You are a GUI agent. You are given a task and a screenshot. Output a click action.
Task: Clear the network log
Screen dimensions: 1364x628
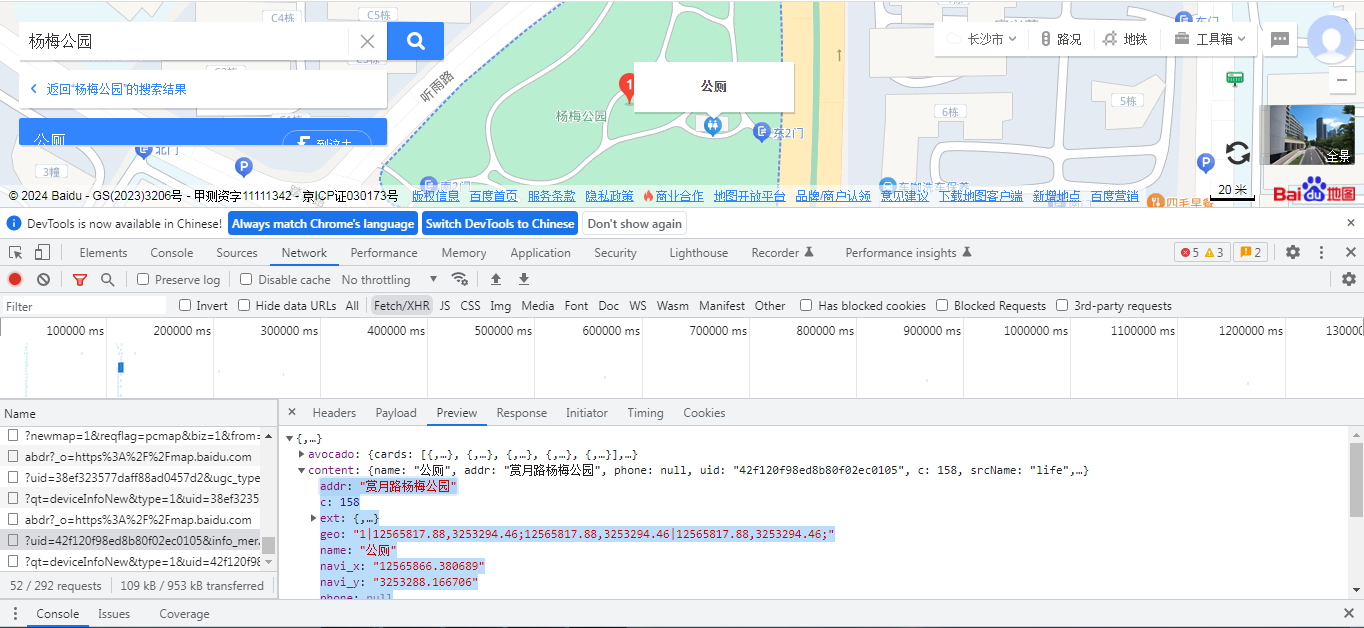coord(44,280)
